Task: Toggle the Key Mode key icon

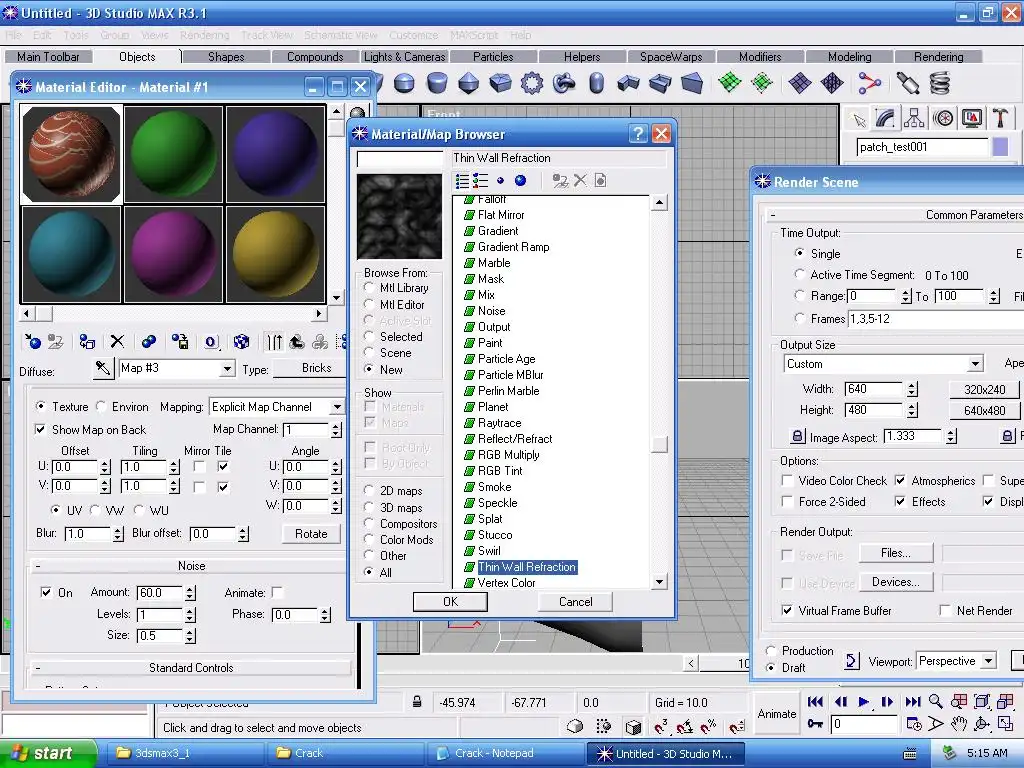Action: coord(815,724)
